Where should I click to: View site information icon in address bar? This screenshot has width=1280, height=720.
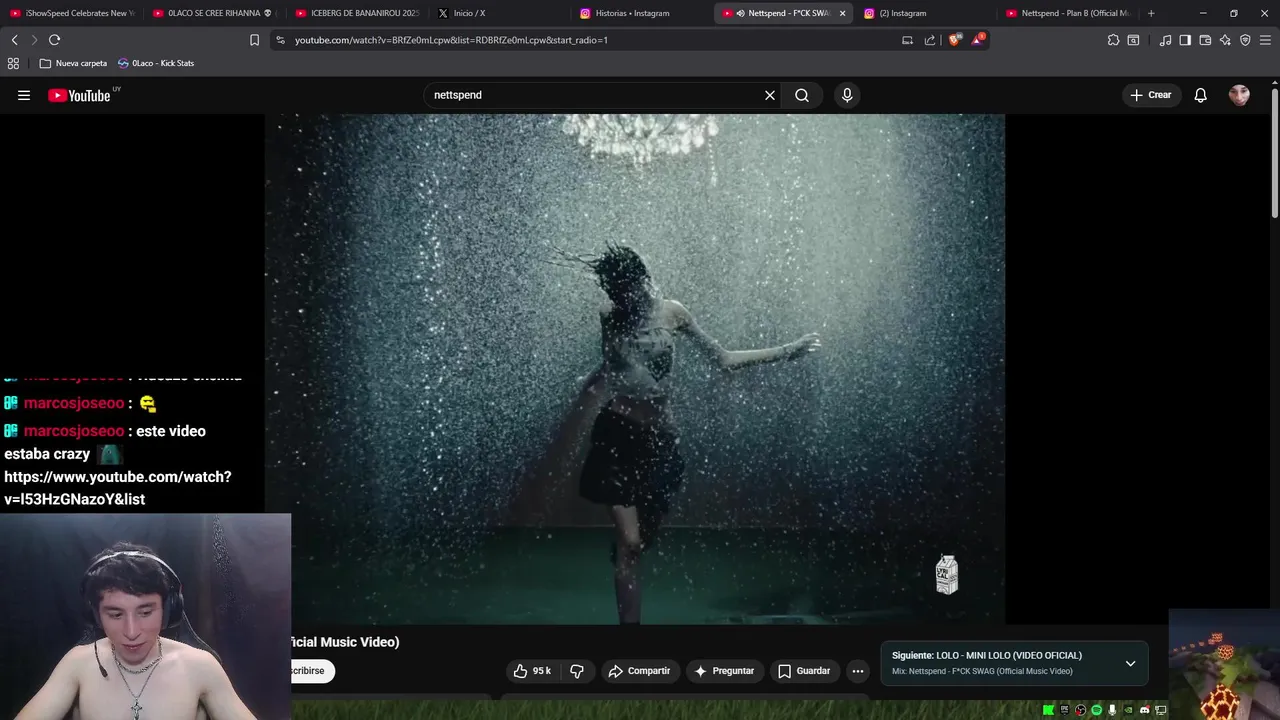(x=281, y=40)
